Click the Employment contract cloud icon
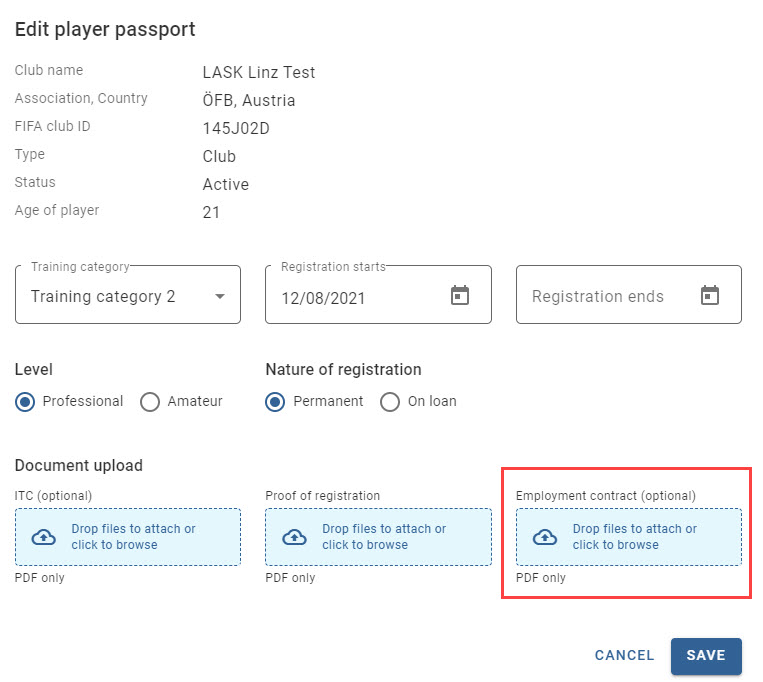The image size is (763, 682). pos(545,537)
